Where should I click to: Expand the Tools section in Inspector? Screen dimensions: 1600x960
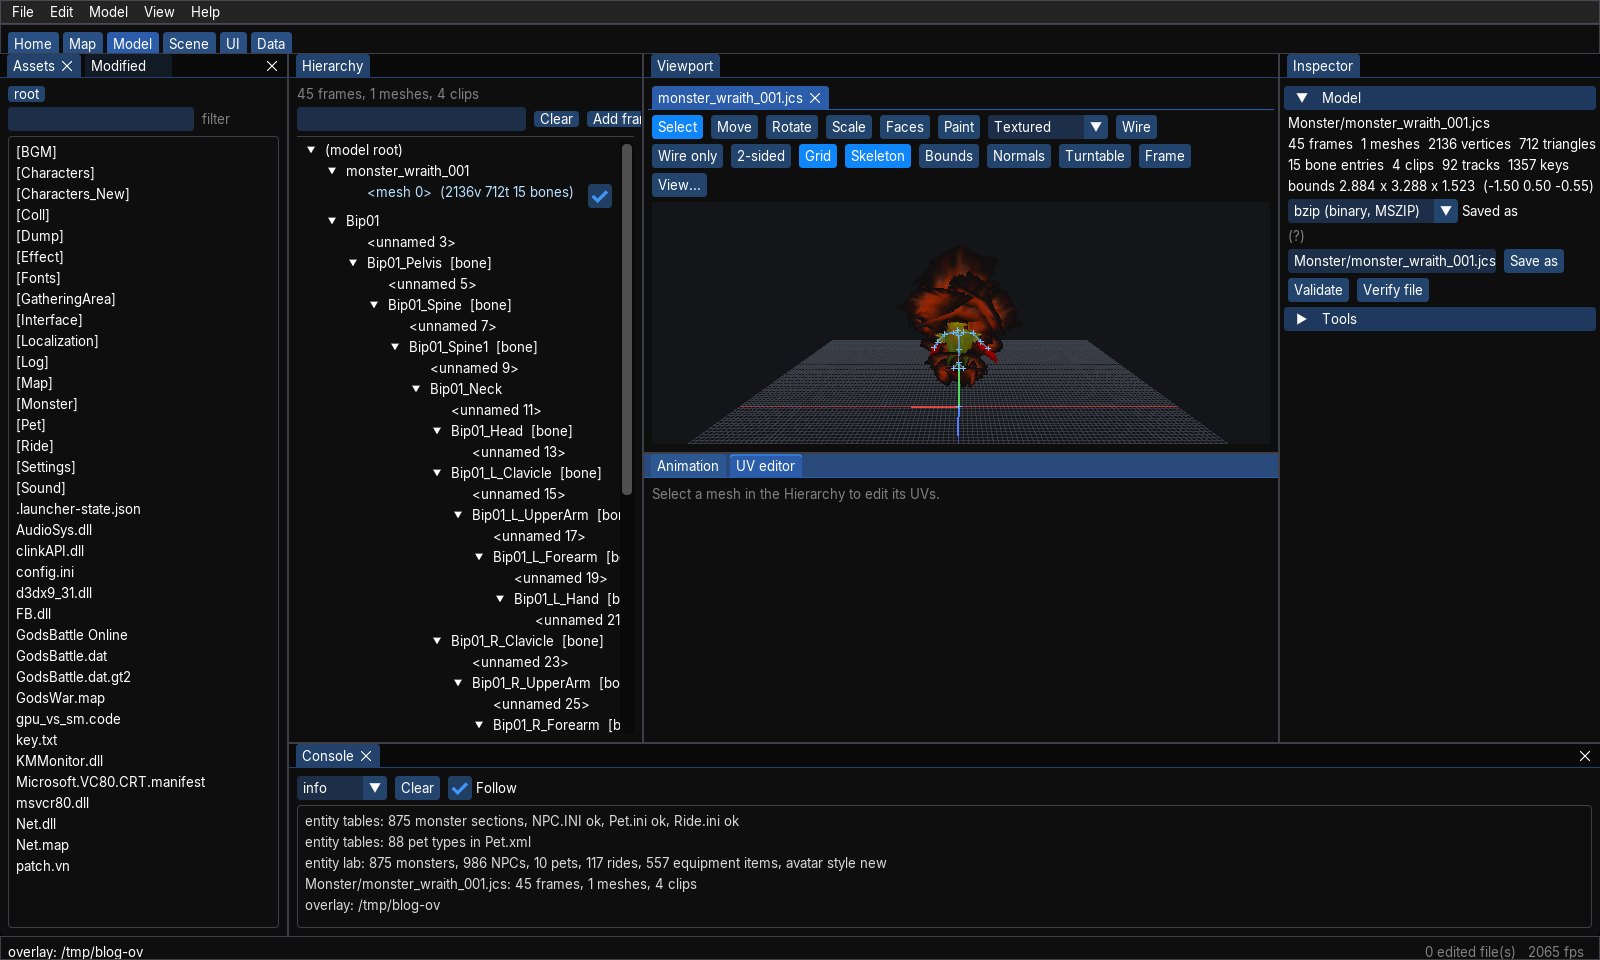point(1302,319)
